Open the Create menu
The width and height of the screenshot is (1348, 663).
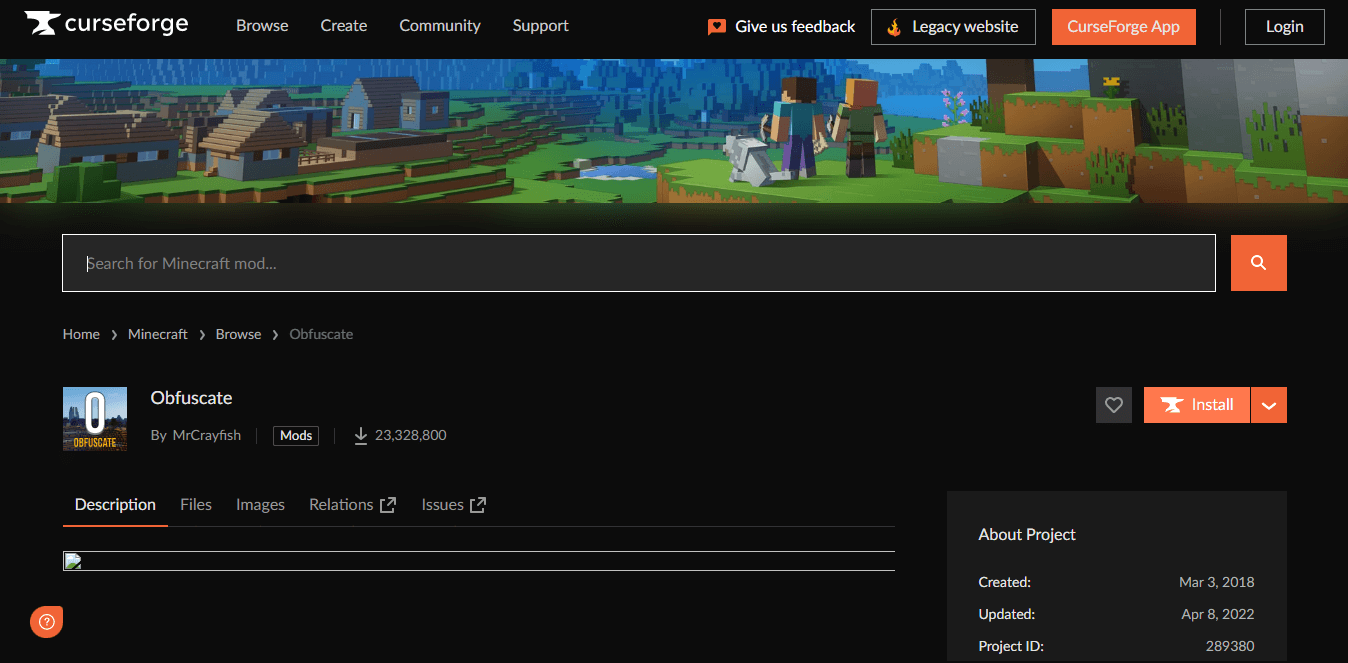(x=344, y=26)
